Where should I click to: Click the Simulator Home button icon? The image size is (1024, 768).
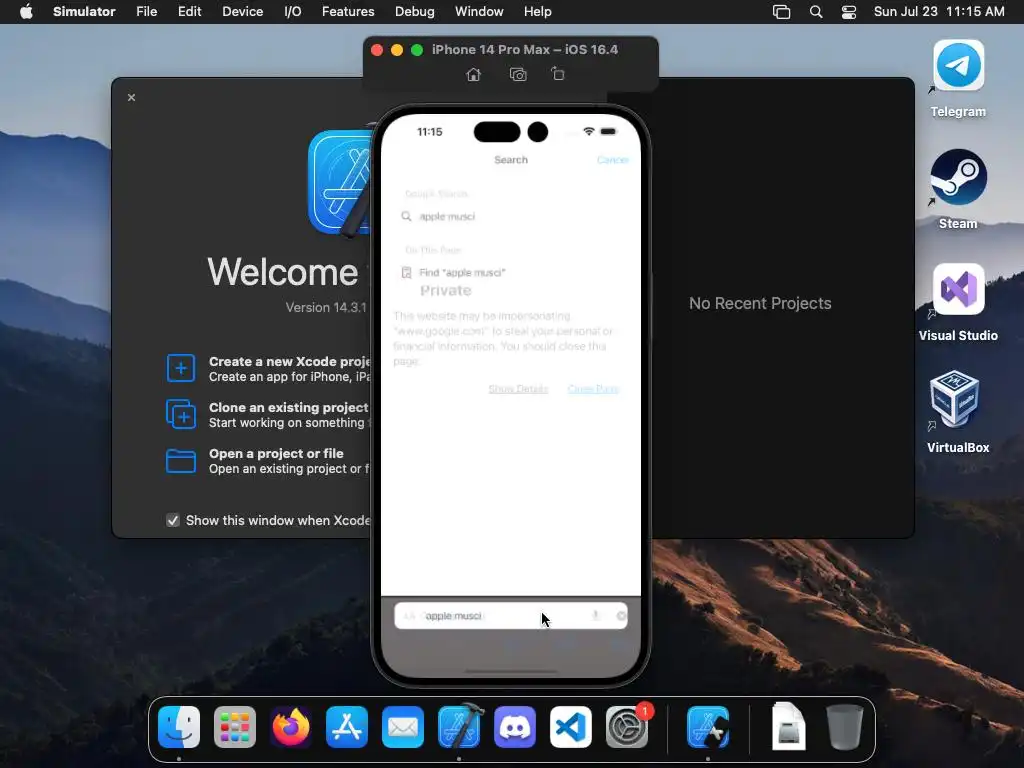tap(473, 74)
